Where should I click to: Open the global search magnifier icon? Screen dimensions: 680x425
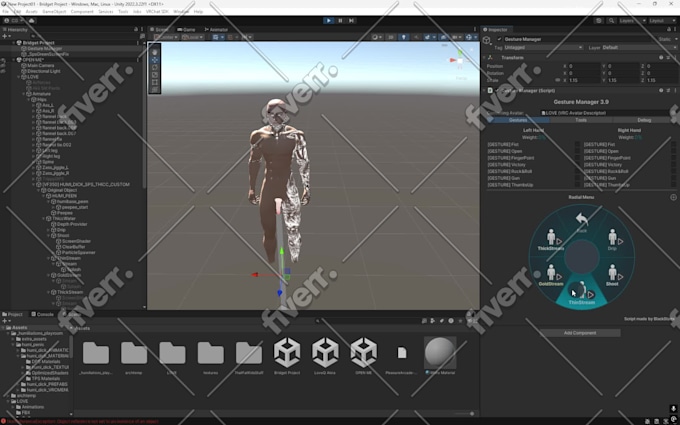[x=611, y=20]
